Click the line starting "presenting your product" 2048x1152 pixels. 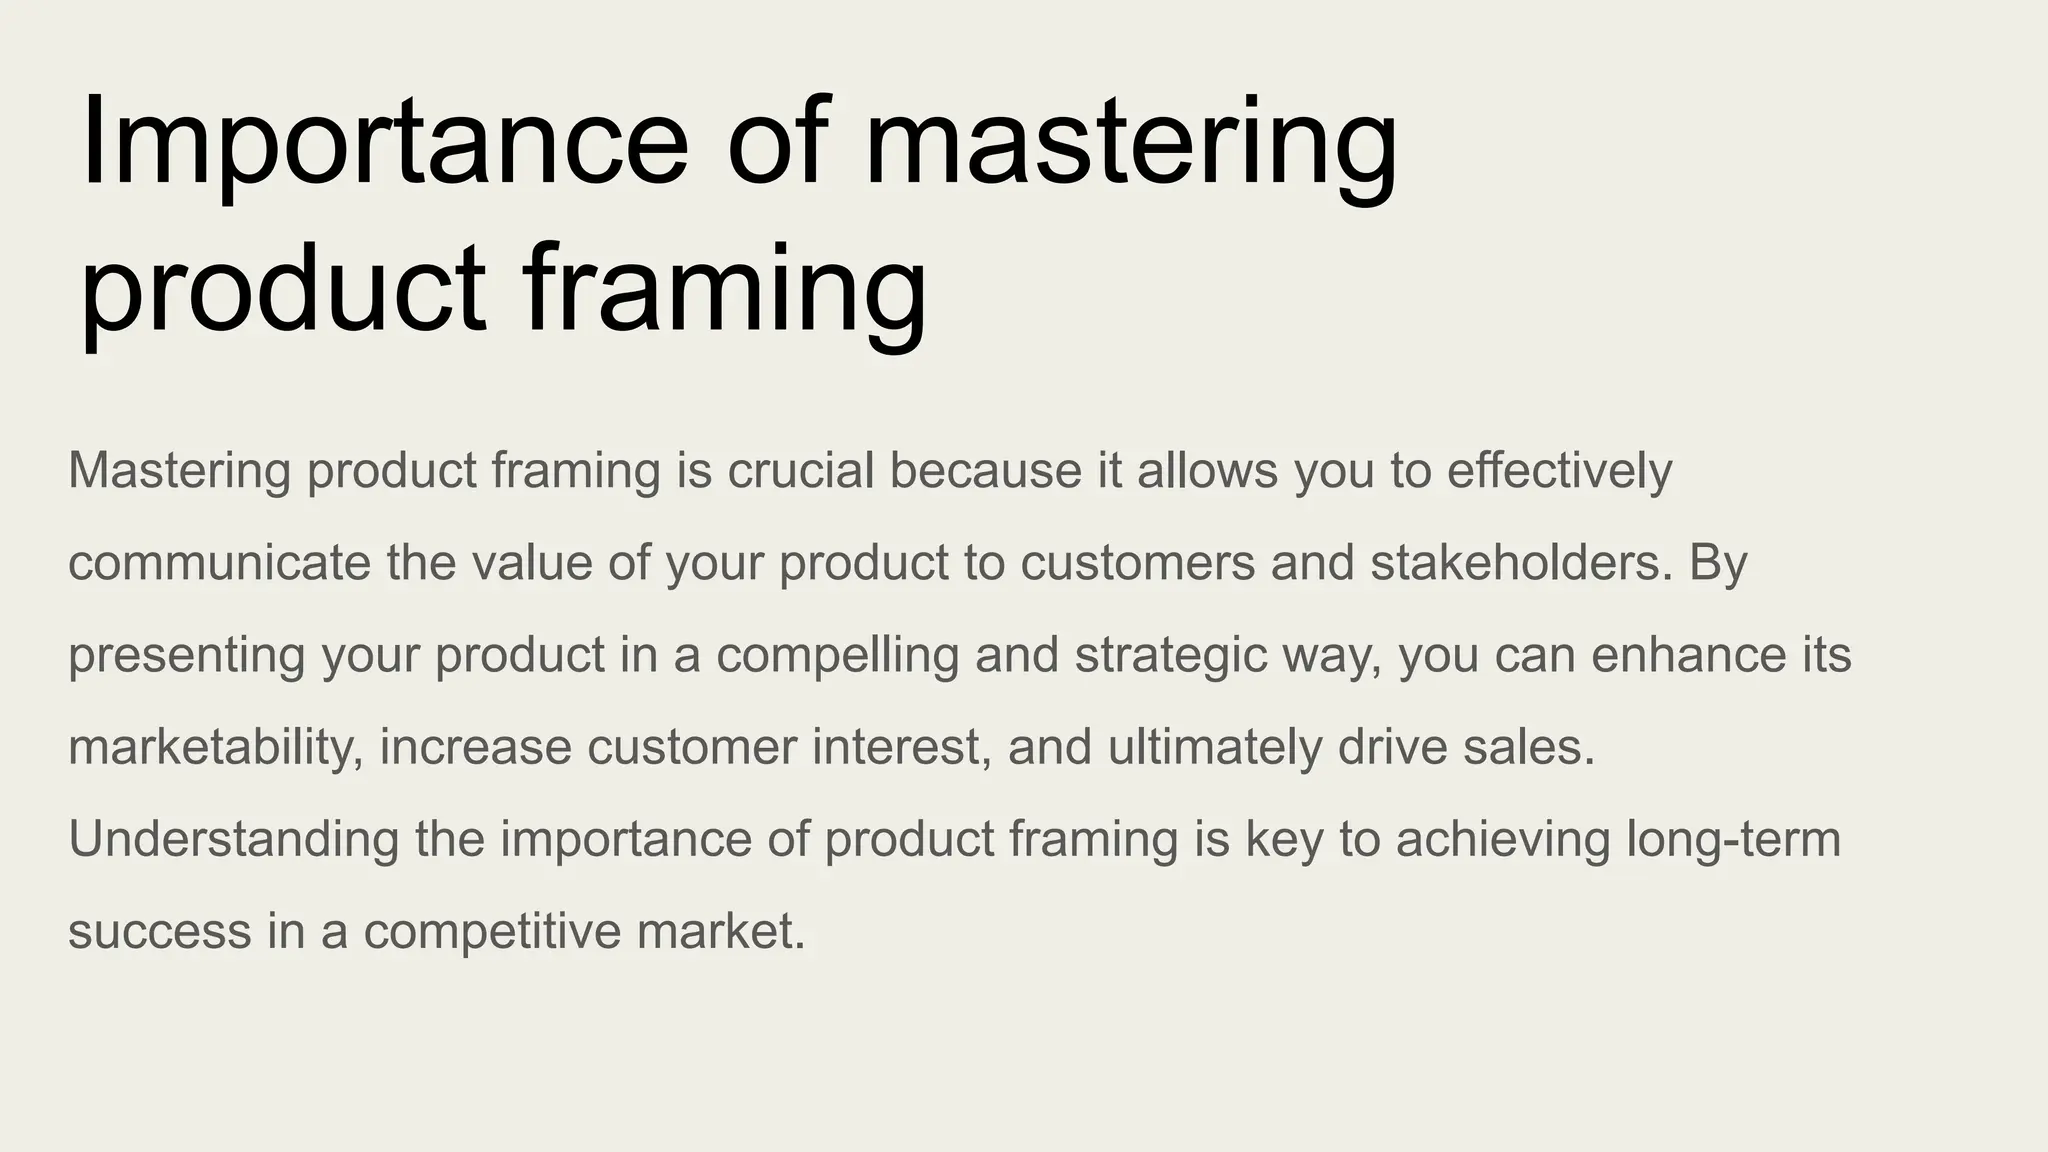[960, 656]
